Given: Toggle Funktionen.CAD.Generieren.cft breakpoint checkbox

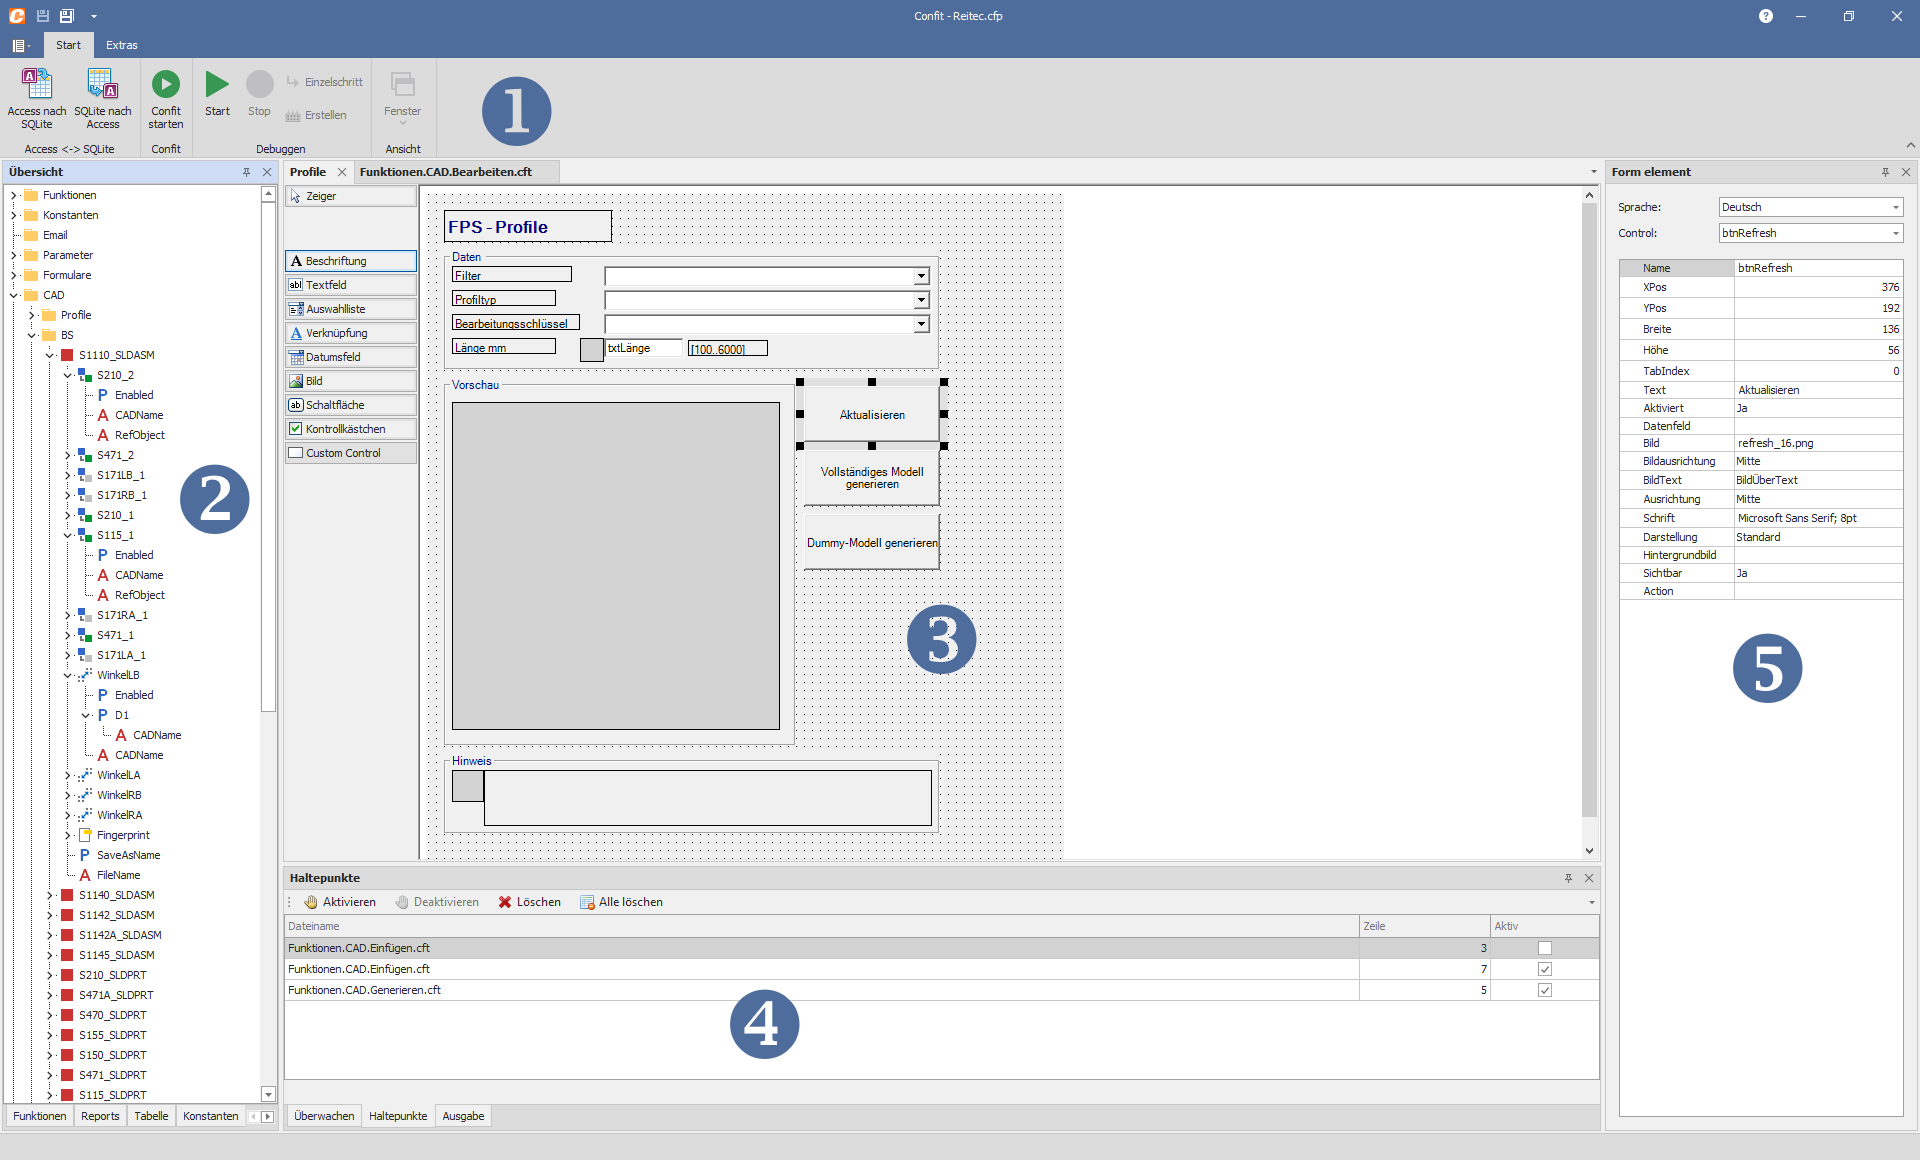Looking at the screenshot, I should (x=1545, y=990).
